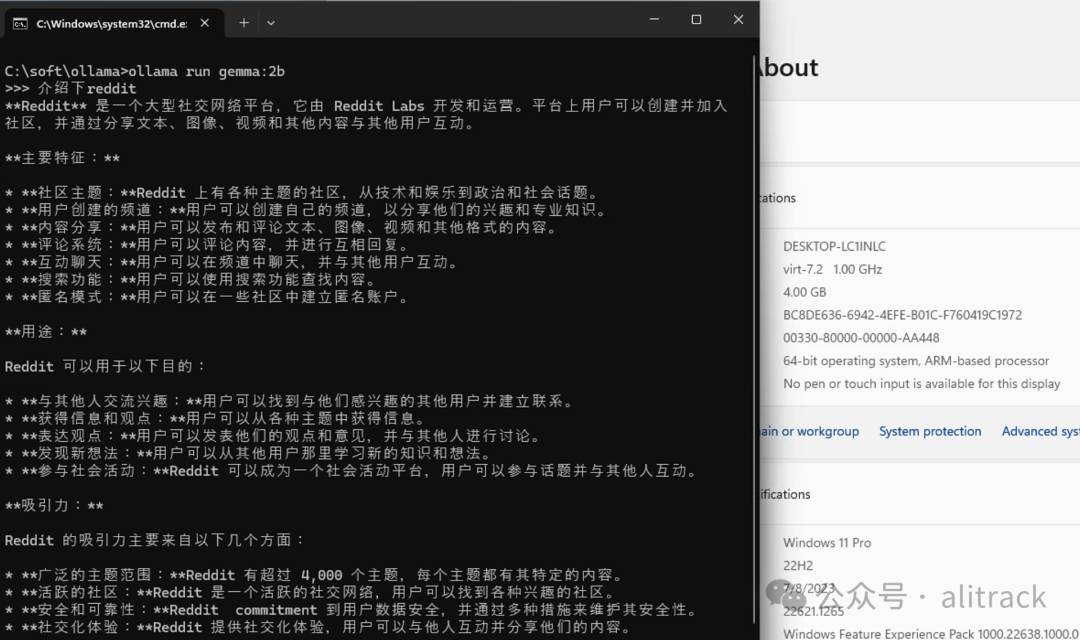
Task: Click the version 22H2 text
Action: click(x=798, y=566)
